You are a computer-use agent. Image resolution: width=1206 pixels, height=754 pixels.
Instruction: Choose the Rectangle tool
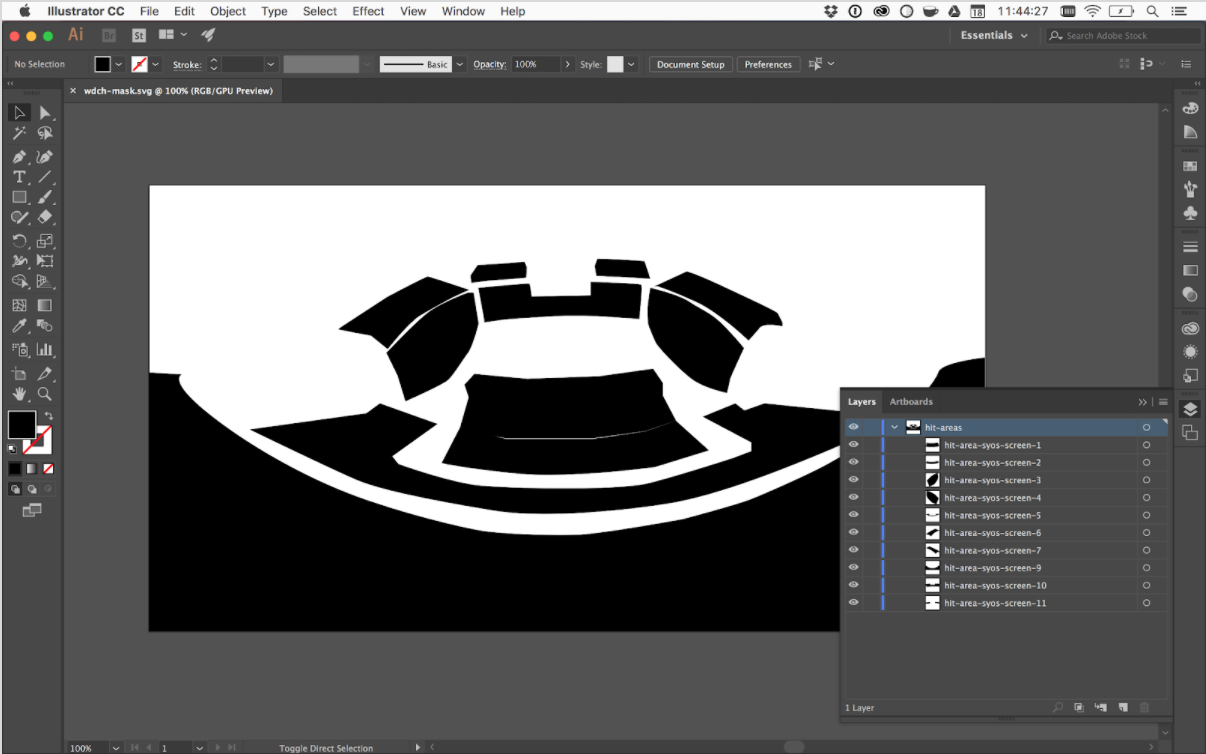coord(19,197)
